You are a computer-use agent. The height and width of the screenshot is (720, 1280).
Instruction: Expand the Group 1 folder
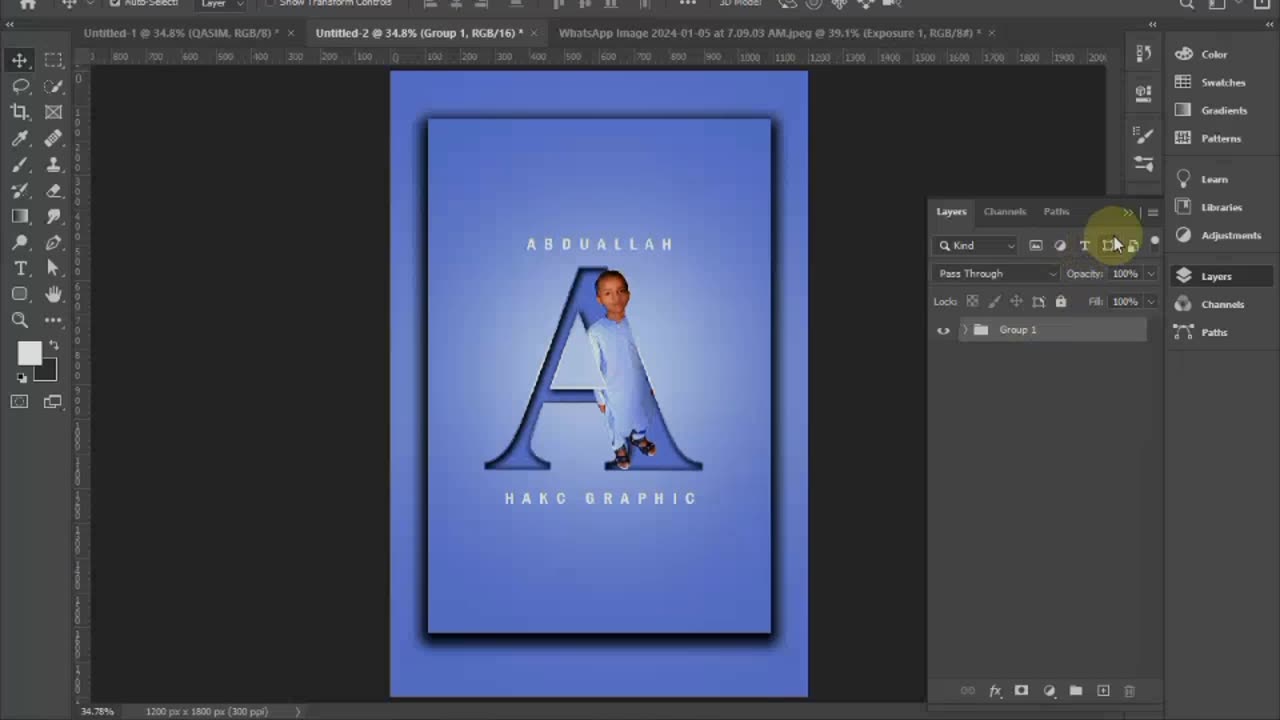click(965, 330)
